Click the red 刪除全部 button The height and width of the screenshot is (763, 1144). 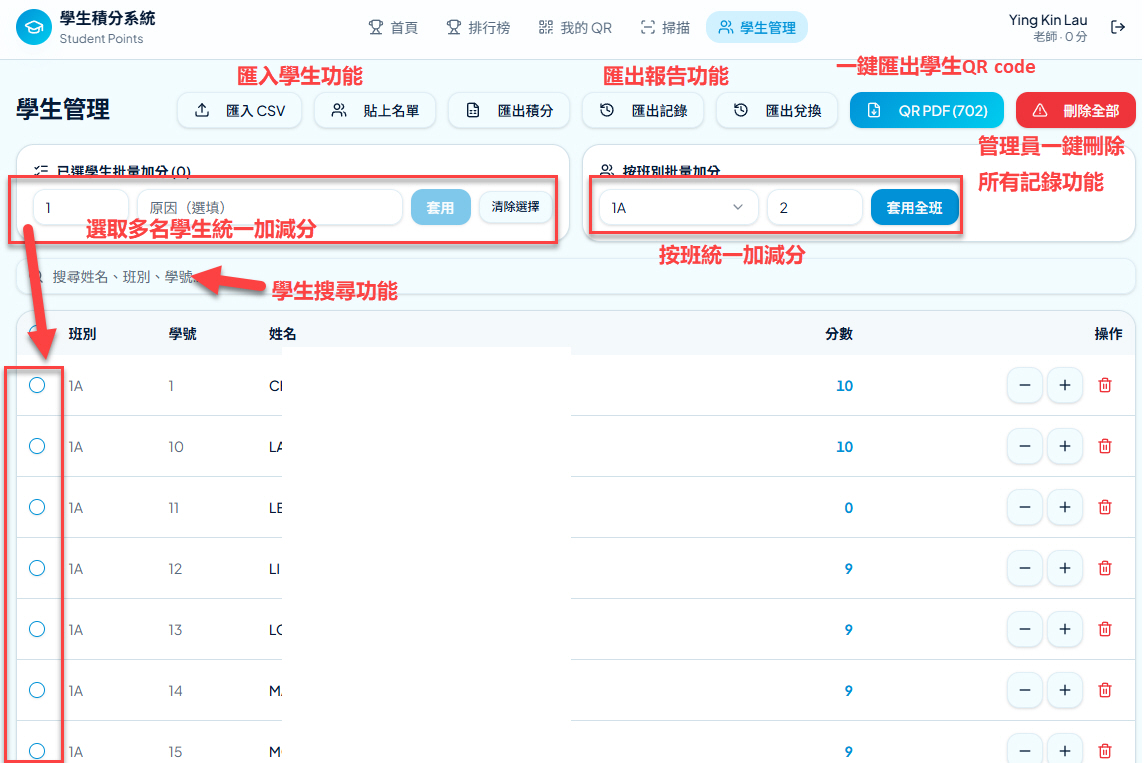[x=1075, y=110]
